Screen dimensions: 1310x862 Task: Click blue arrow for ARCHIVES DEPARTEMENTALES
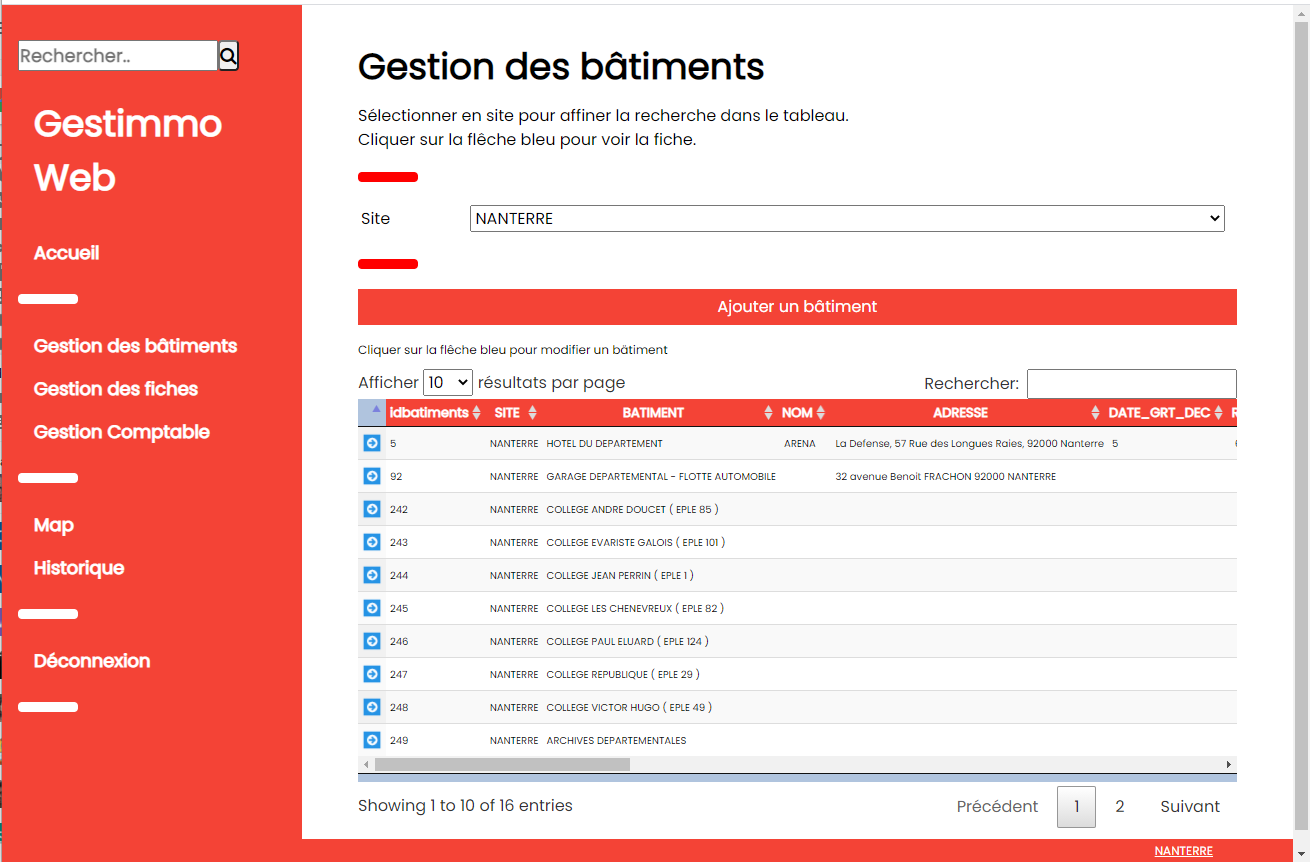[x=372, y=740]
